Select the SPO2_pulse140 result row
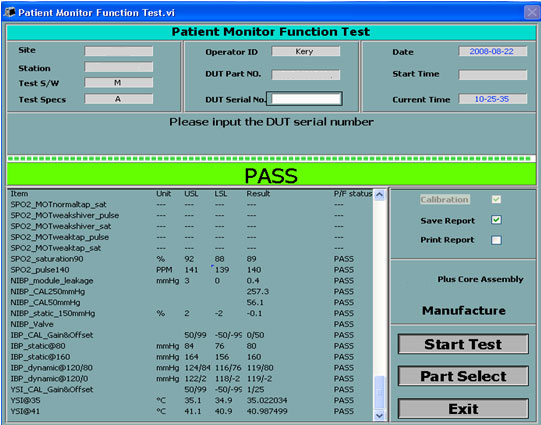This screenshot has height=425, width=541. click(x=191, y=270)
